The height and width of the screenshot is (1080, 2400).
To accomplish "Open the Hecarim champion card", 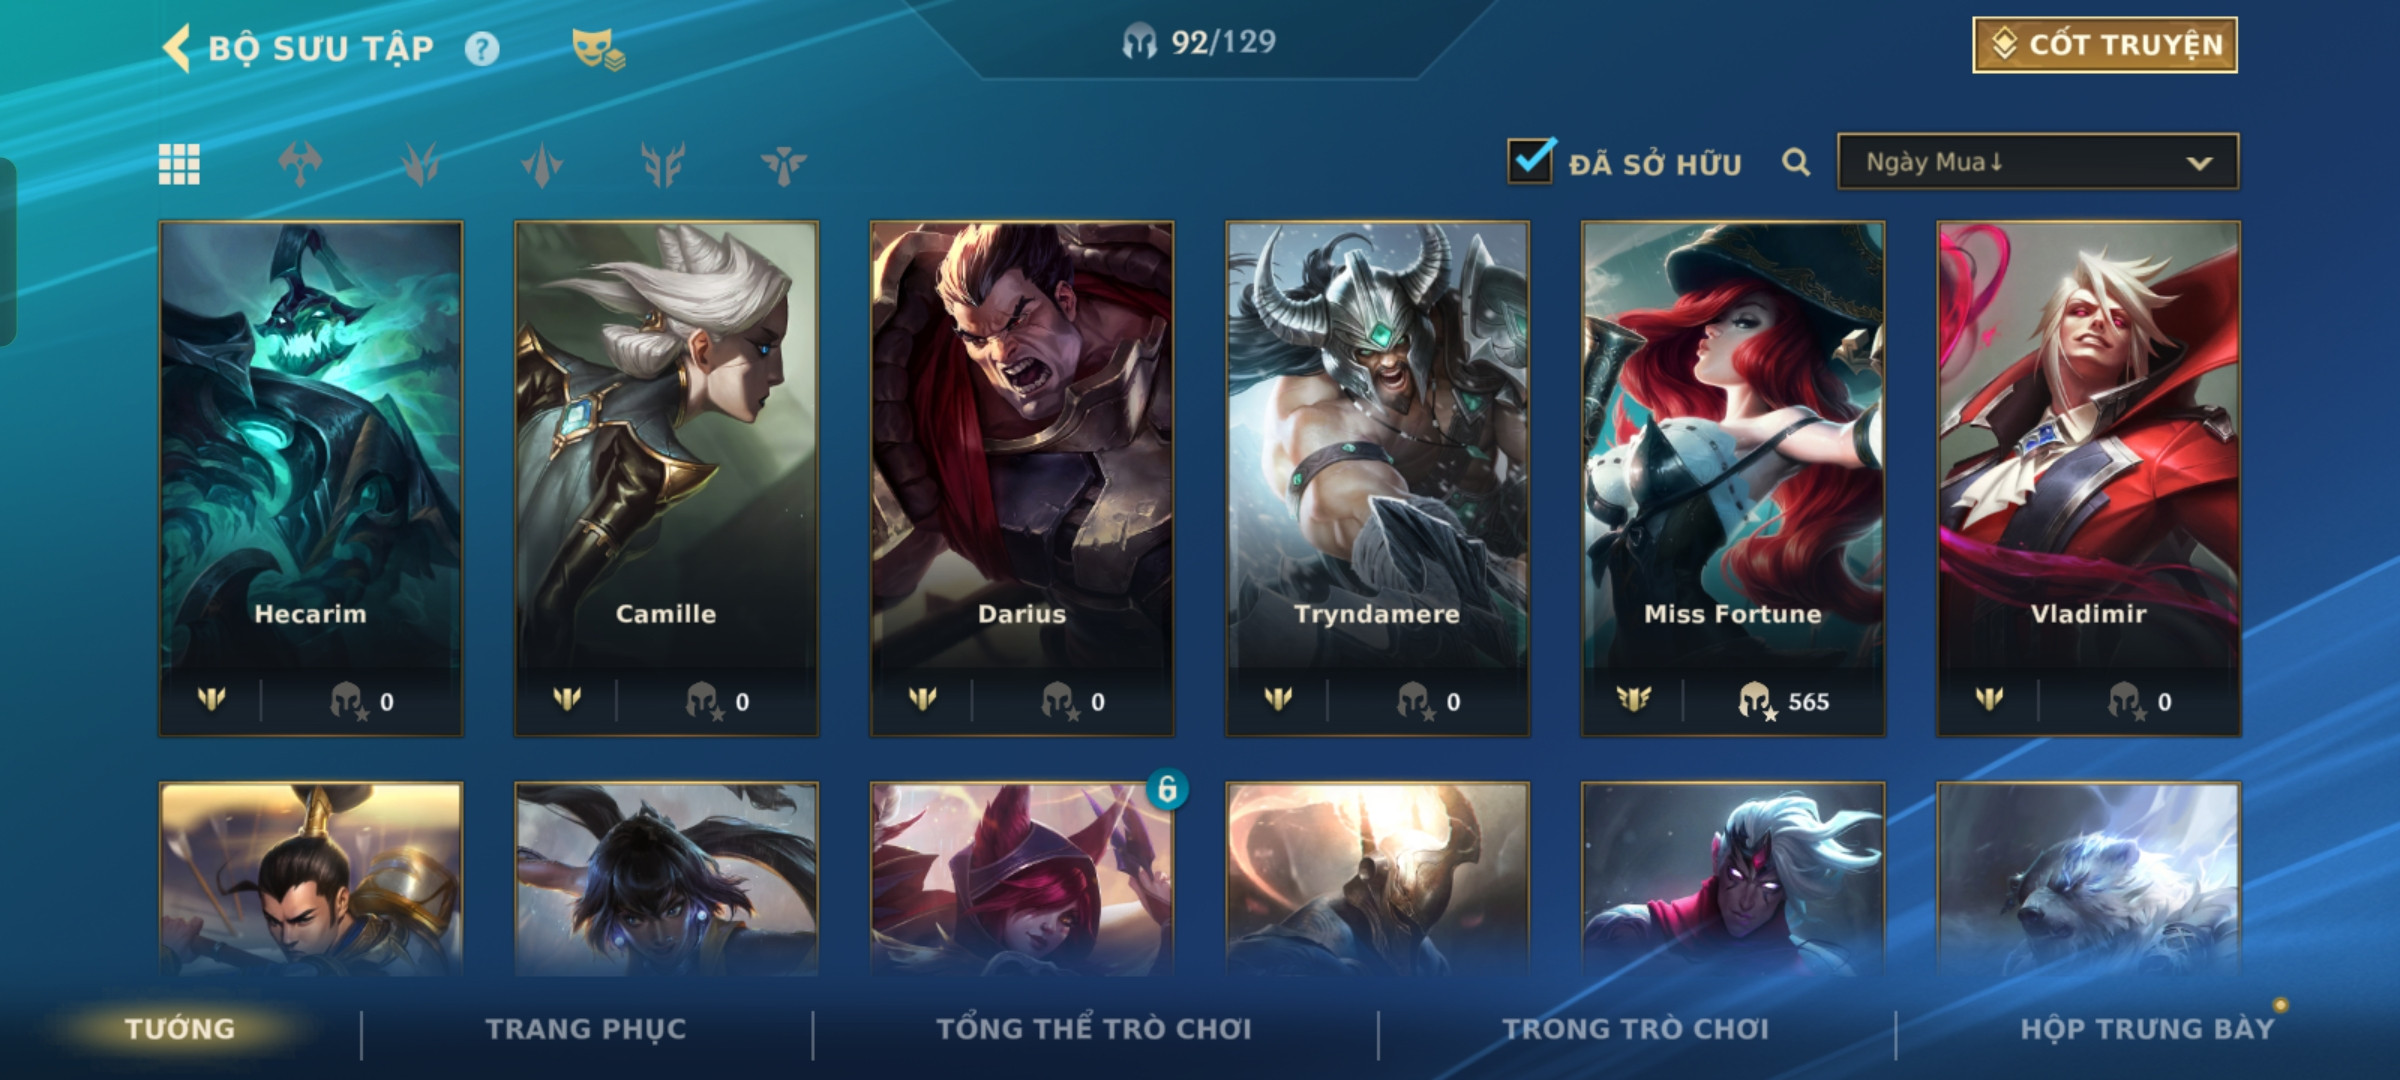I will click(x=311, y=479).
